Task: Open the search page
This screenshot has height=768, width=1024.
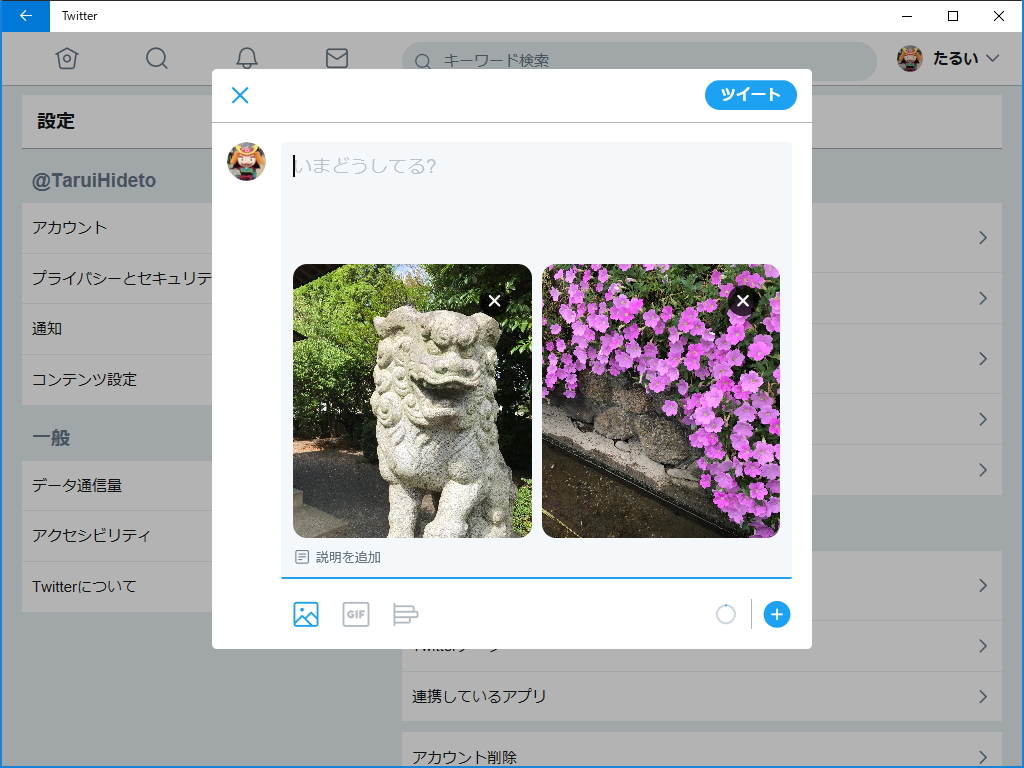Action: 156,59
